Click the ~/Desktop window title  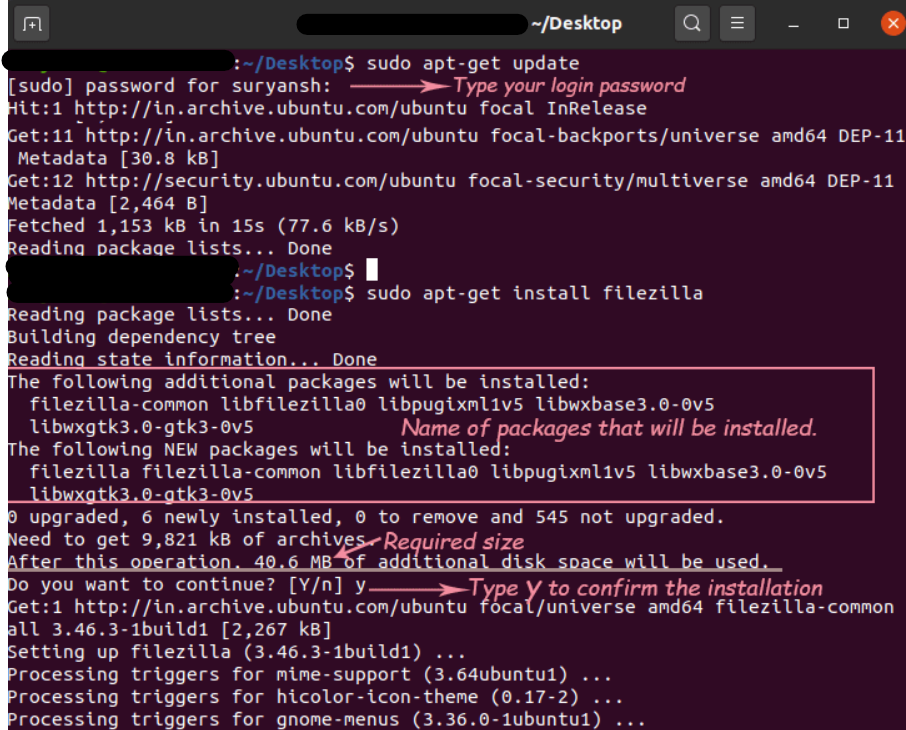click(577, 24)
